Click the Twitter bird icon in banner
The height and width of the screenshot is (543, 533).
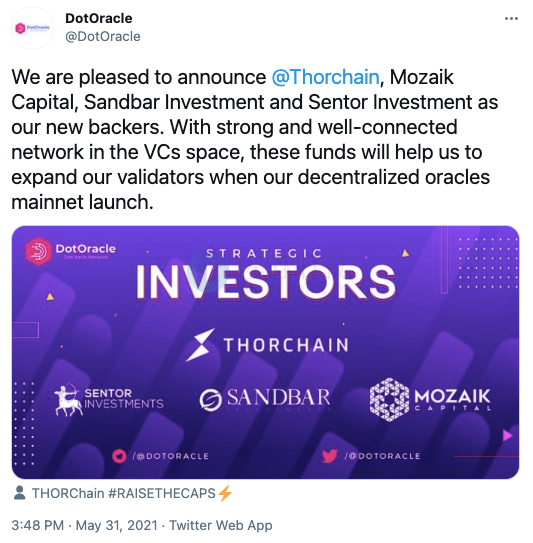329,456
